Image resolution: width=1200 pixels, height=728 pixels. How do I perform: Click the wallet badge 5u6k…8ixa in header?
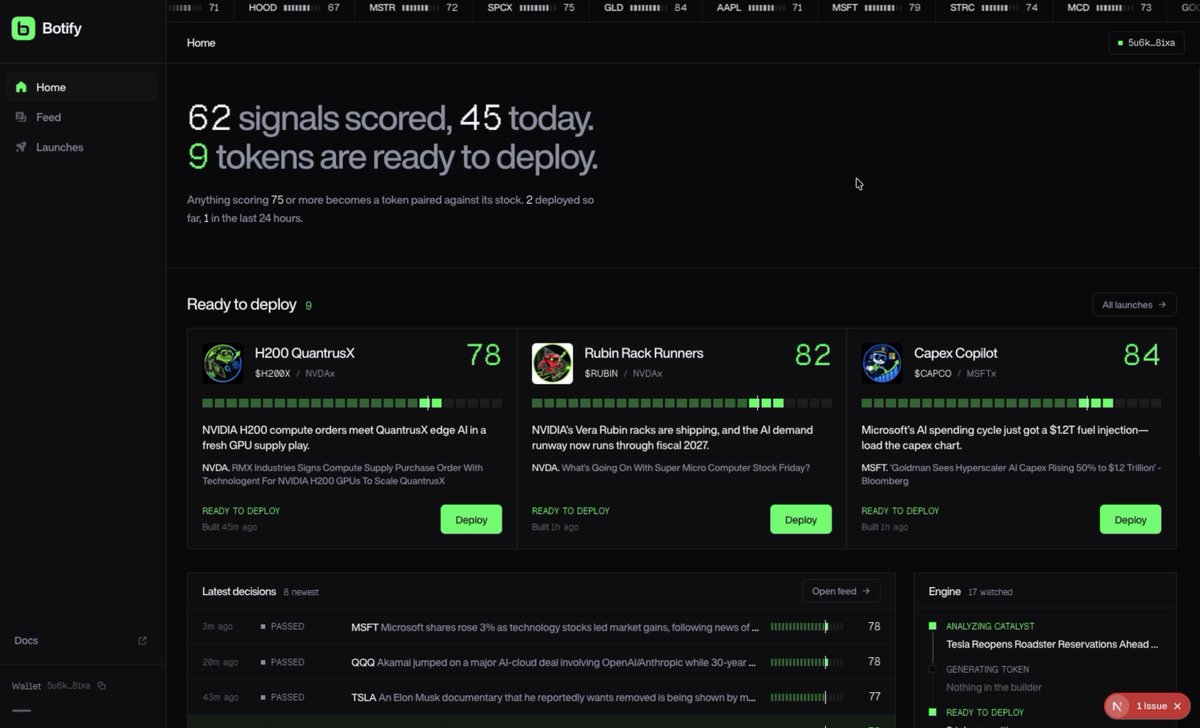(1147, 43)
